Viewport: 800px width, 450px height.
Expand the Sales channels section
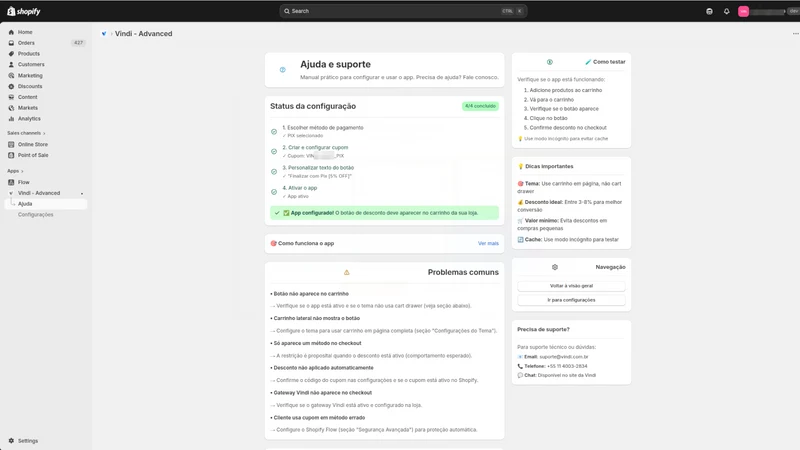(x=27, y=133)
